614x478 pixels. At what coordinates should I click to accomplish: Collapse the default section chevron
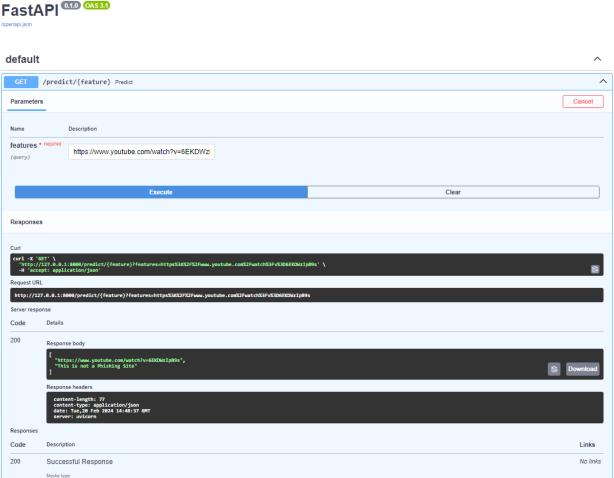click(x=597, y=59)
